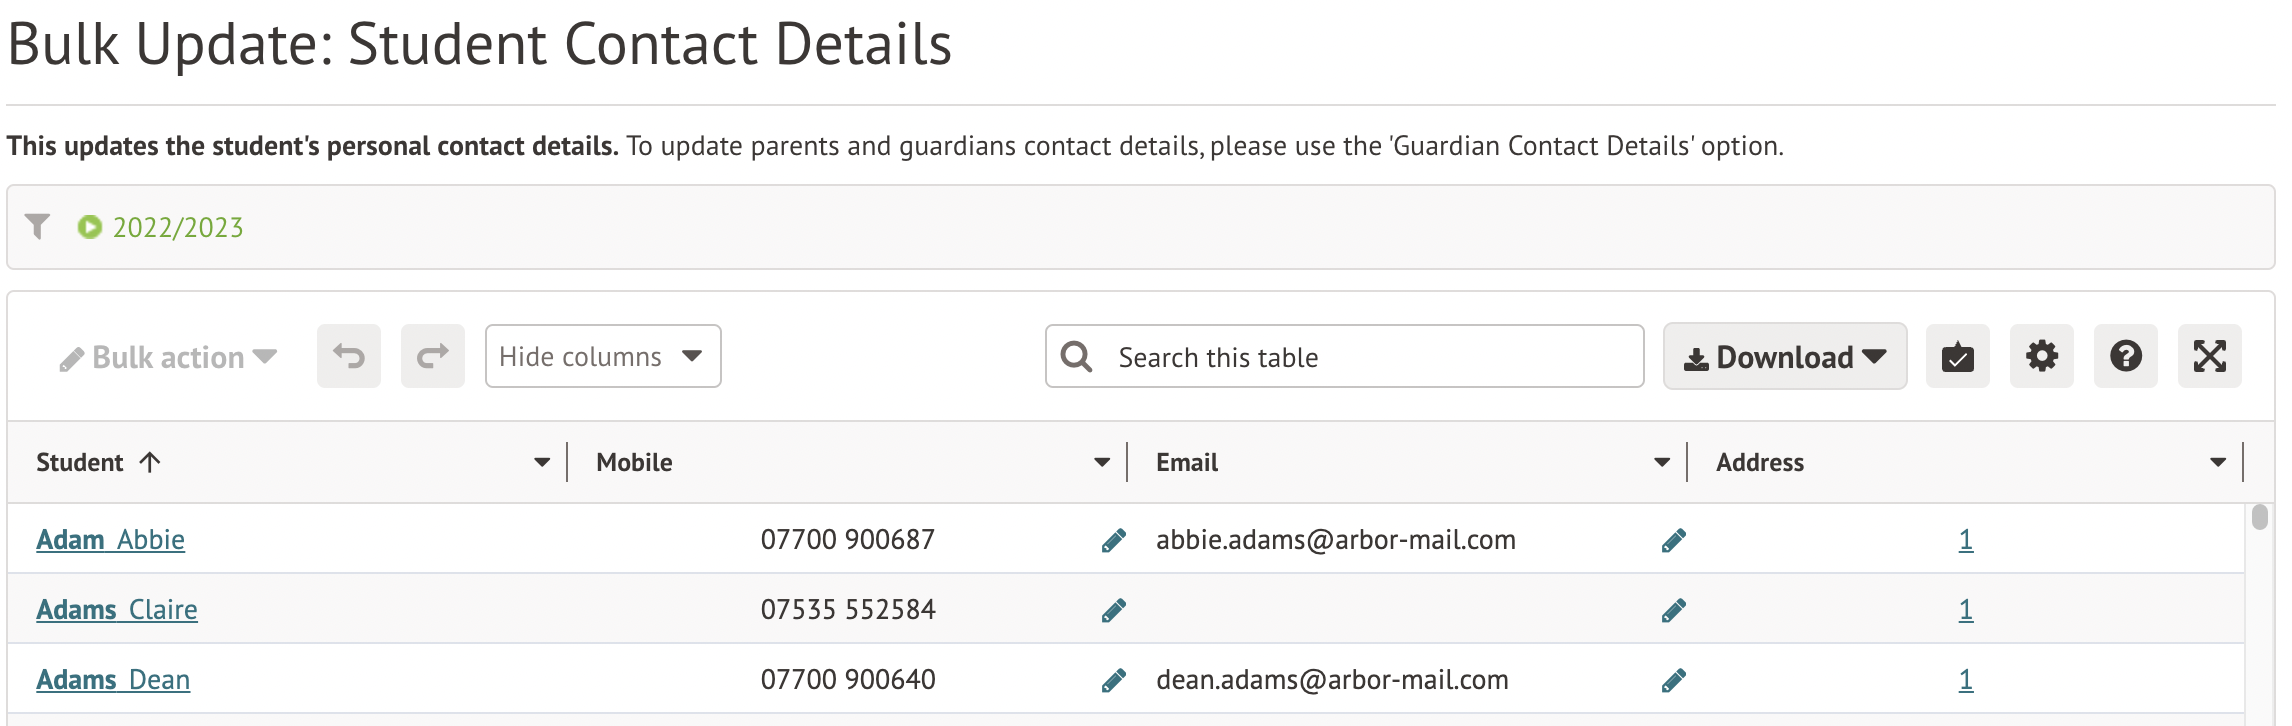Open table settings gear icon
The height and width of the screenshot is (726, 2292).
coord(2041,356)
